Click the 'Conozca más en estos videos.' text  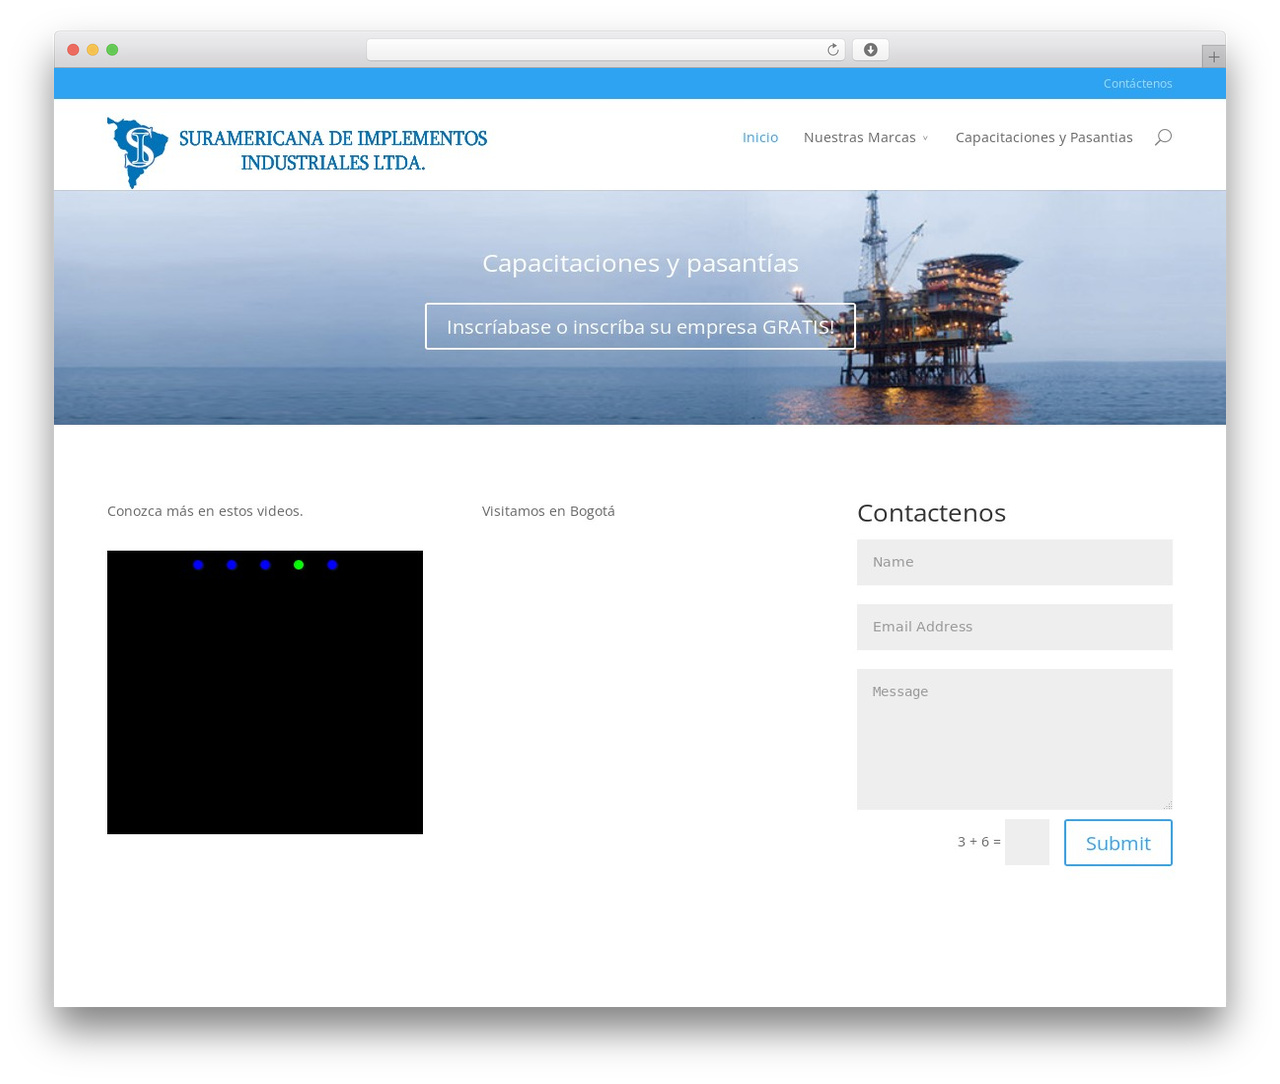(205, 511)
